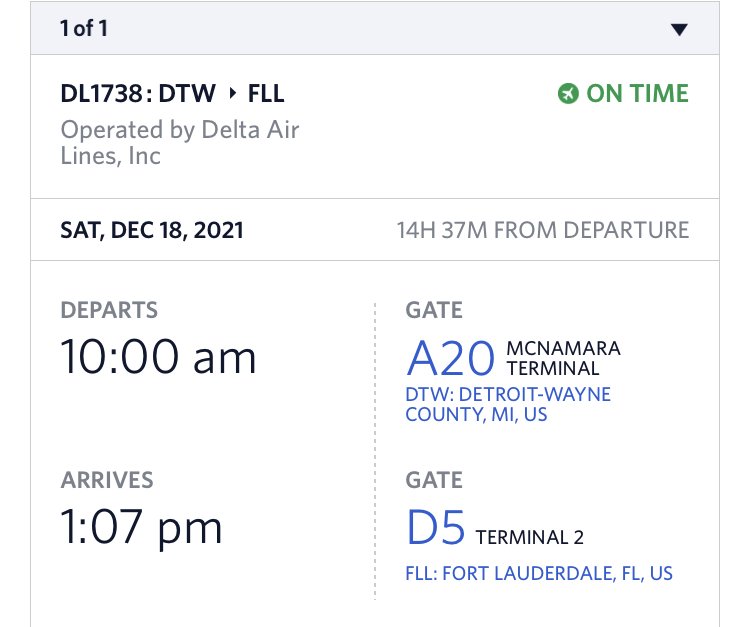Click the 1 of 1 header bar
750x627 pixels.
(x=375, y=28)
